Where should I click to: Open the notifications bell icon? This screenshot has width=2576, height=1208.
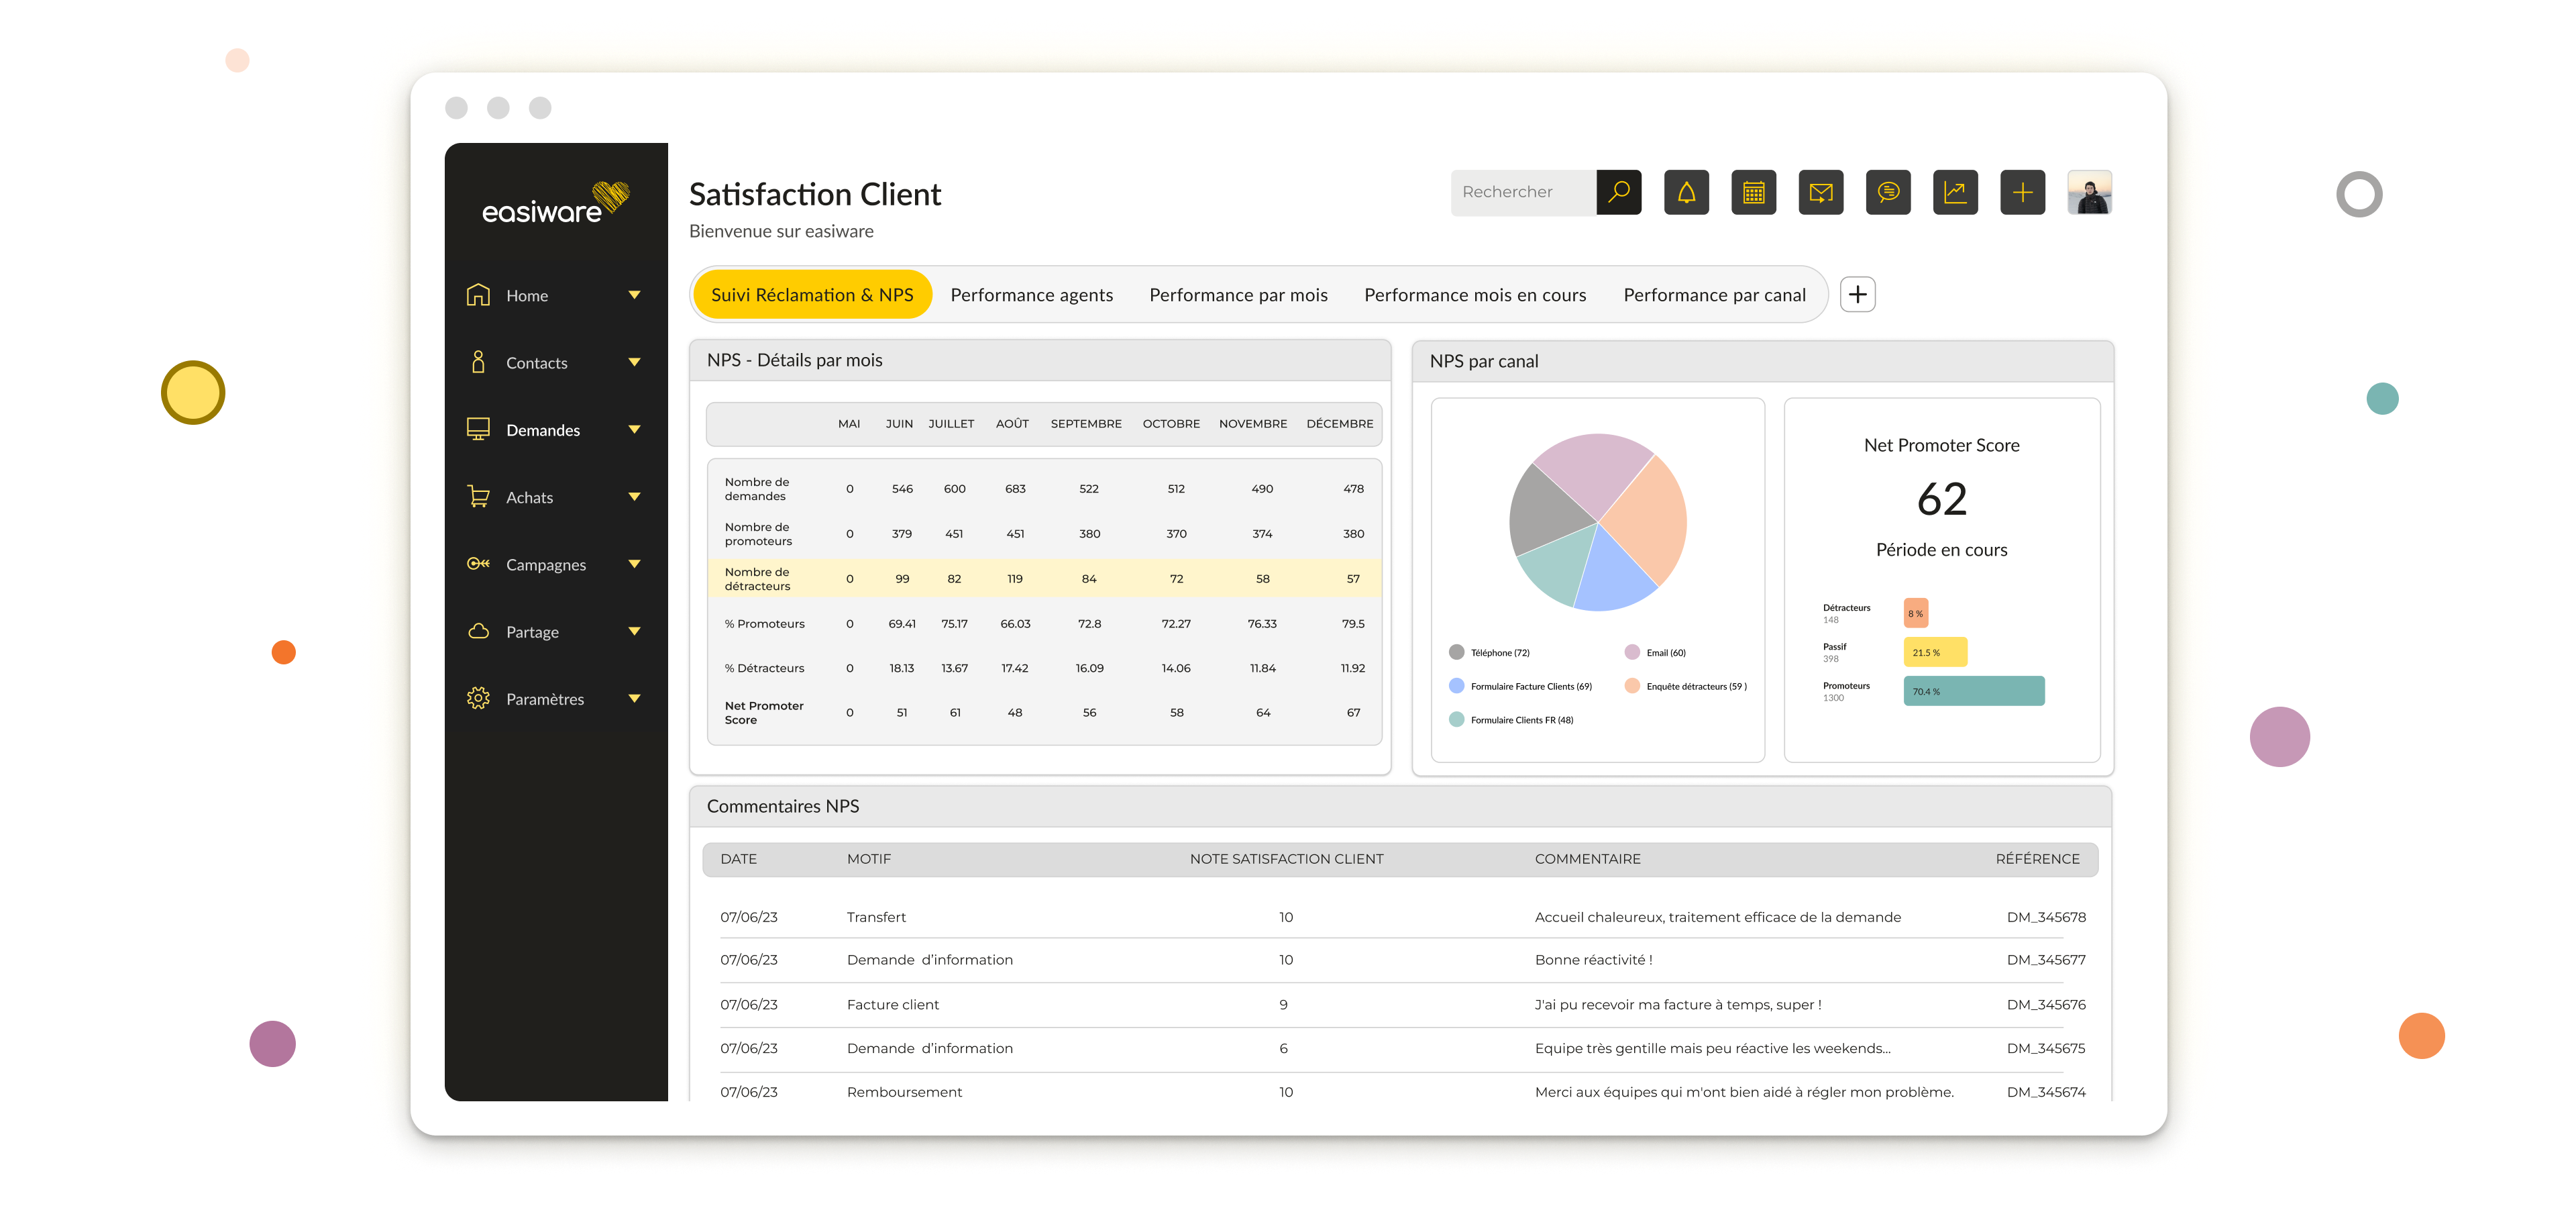(1686, 192)
